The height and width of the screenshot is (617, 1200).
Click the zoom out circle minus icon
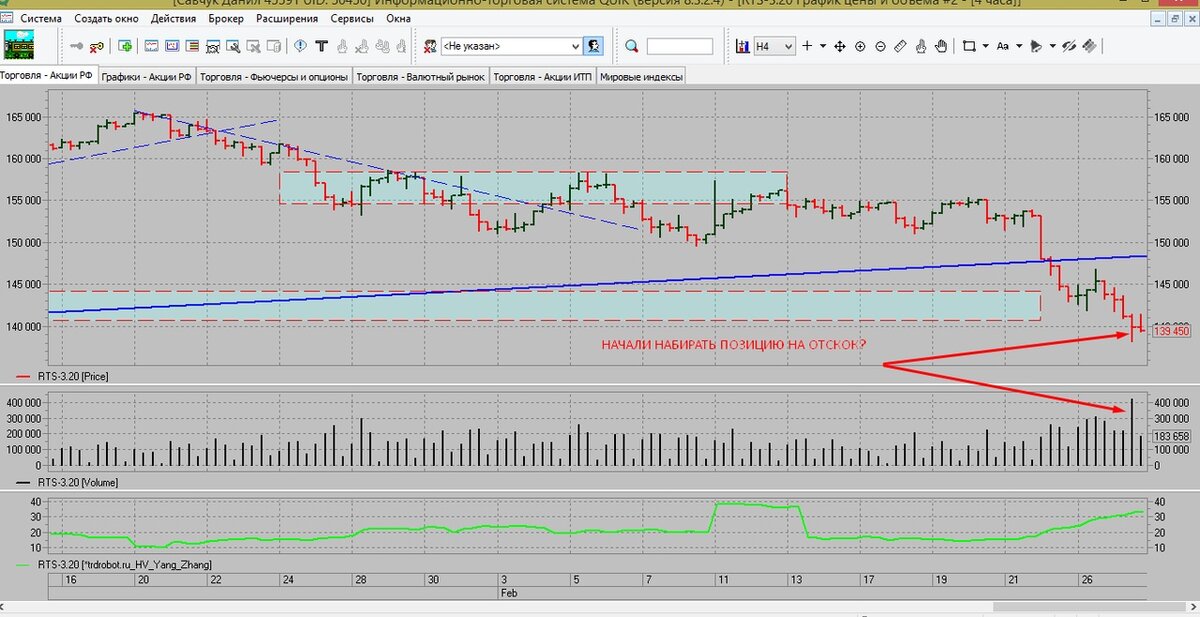click(x=880, y=46)
